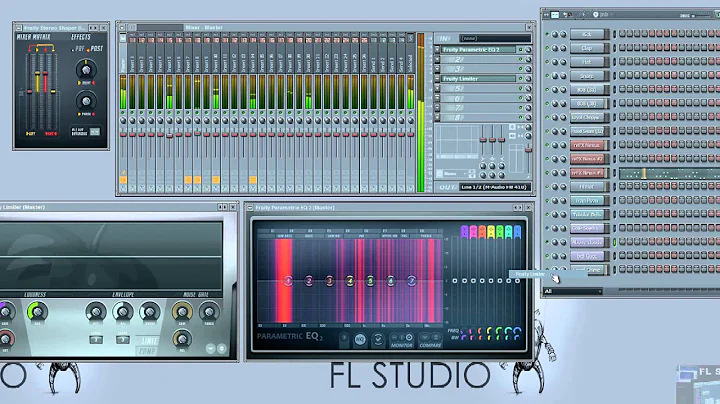The image size is (720, 404).
Task: Select the Tubular Bells channel button
Action: 587,214
